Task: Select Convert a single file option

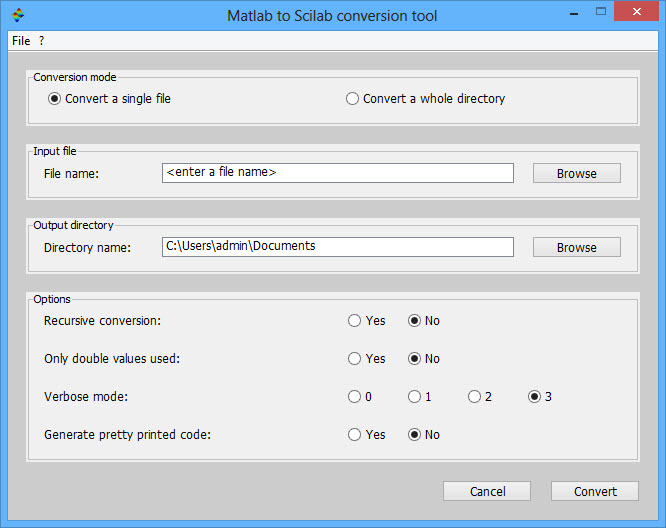Action: tap(109, 99)
